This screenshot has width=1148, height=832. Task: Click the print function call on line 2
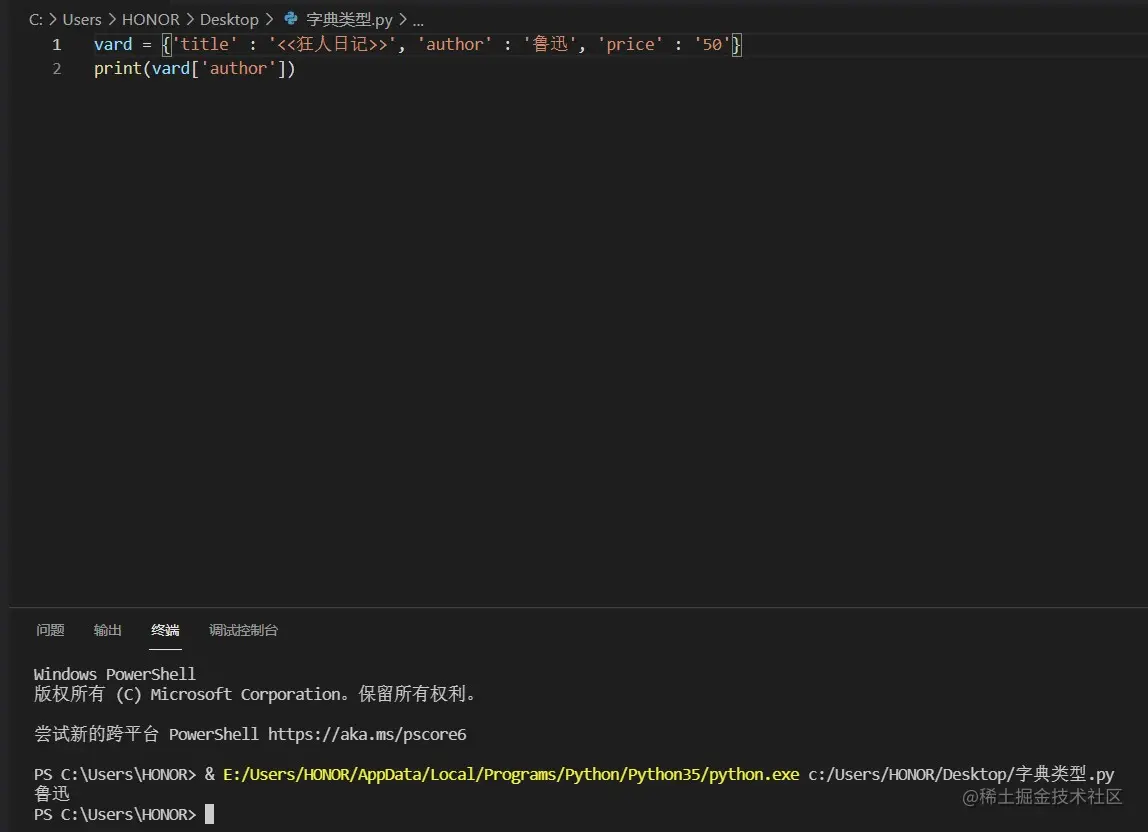point(117,69)
